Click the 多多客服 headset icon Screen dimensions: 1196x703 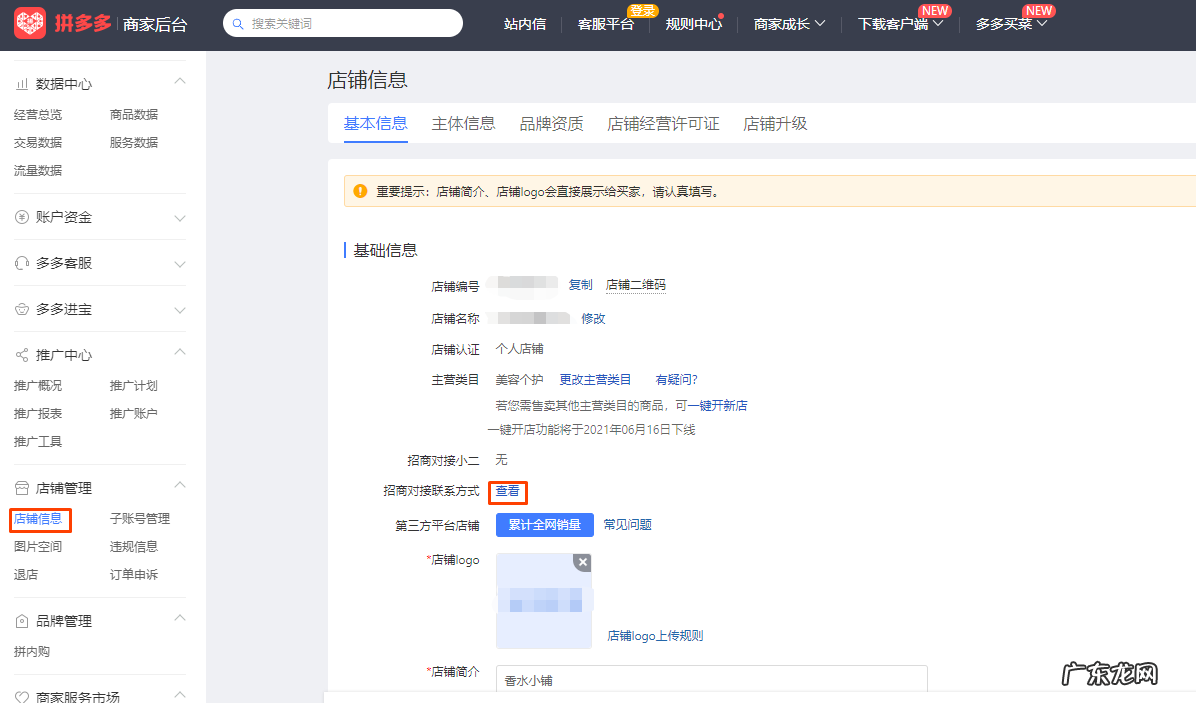20,262
